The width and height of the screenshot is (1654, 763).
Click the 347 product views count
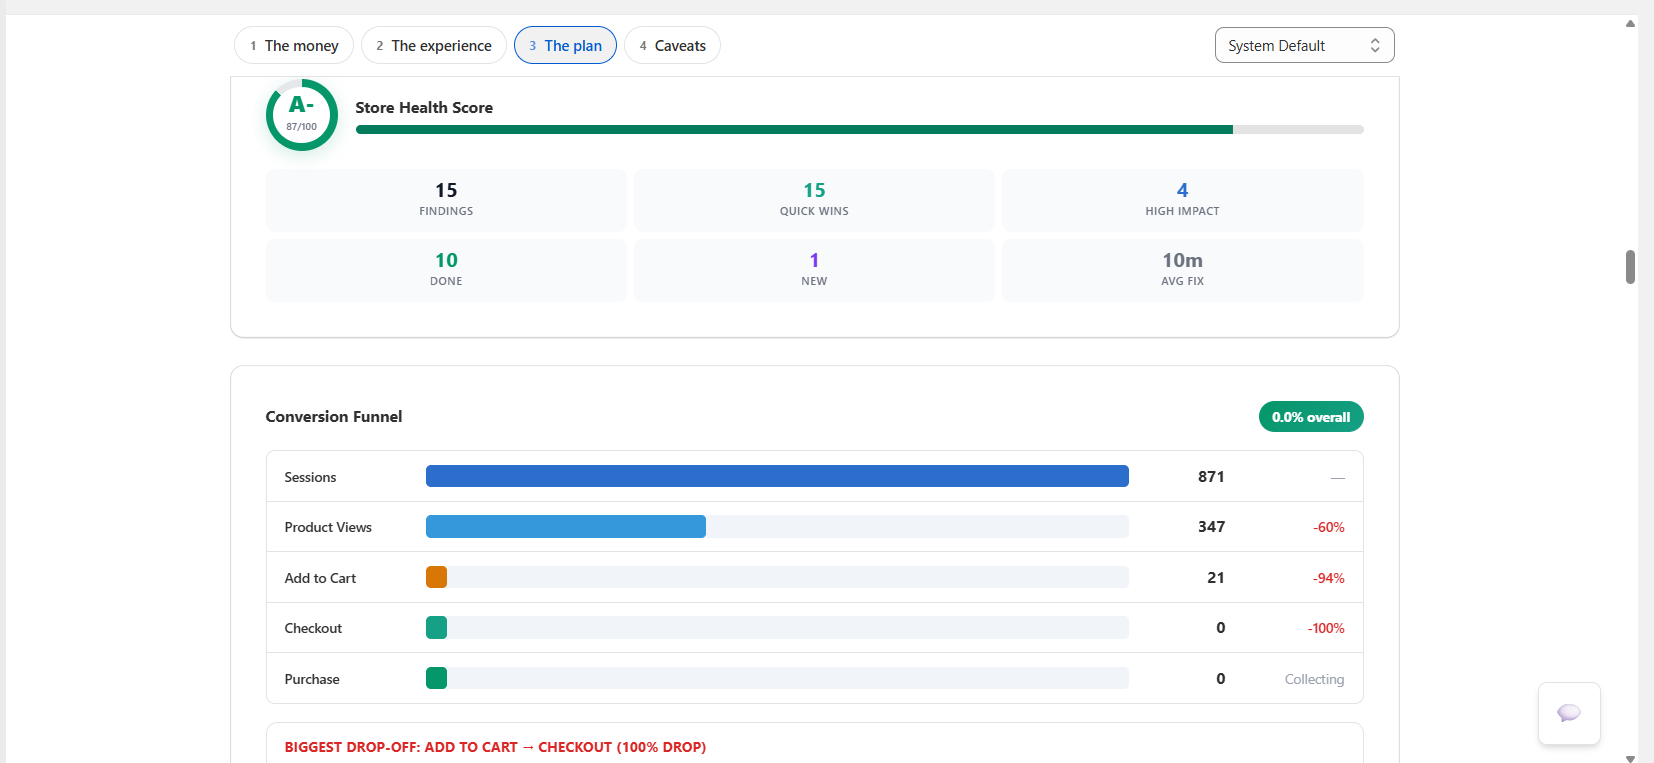coord(1211,526)
